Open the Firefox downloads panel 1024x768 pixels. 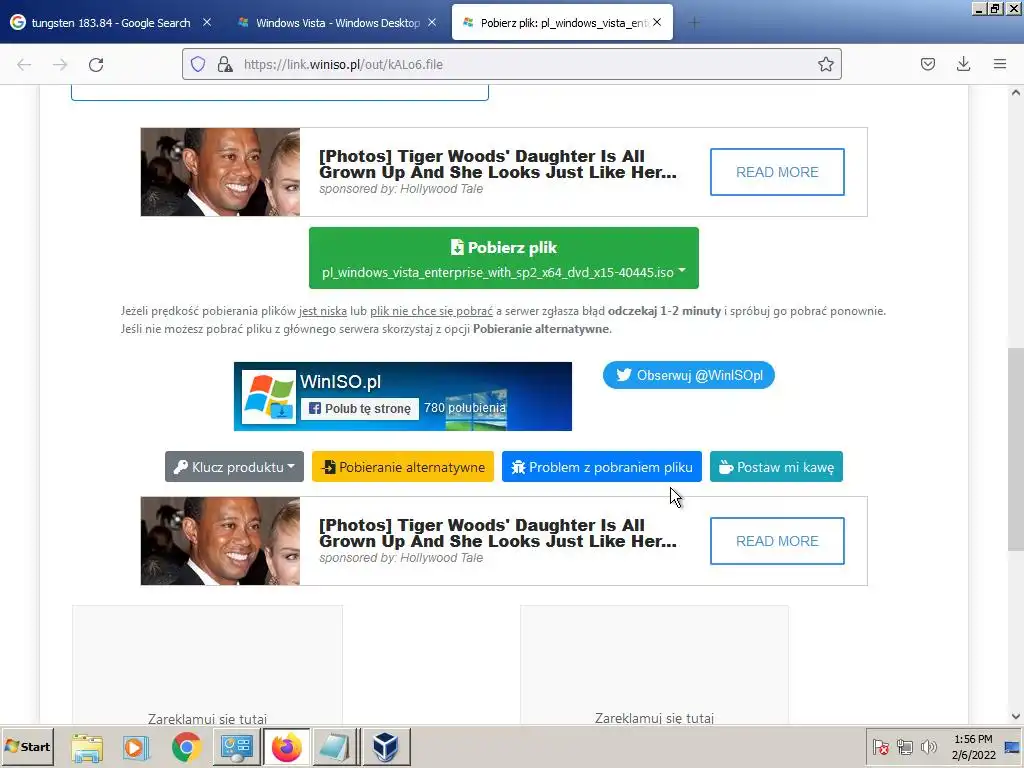tap(963, 64)
